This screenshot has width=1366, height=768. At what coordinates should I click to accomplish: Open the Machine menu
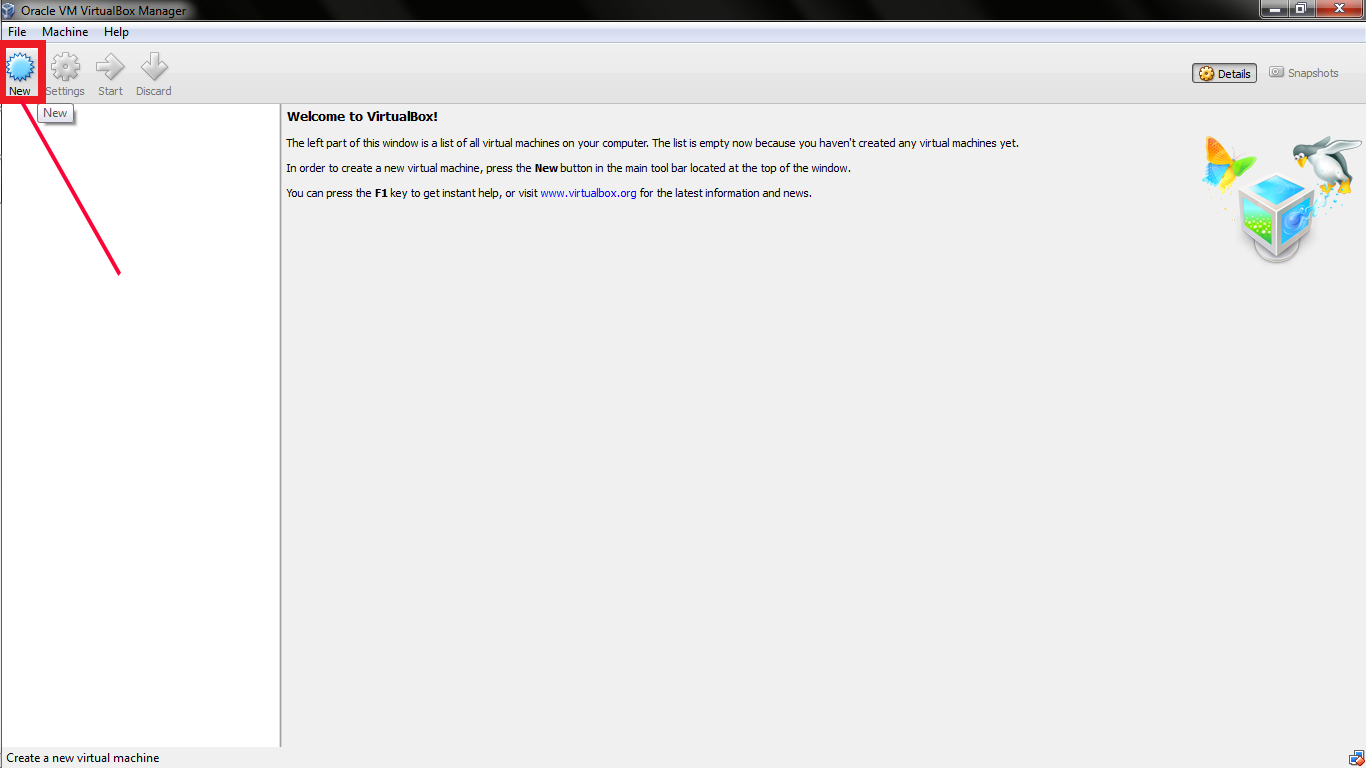[65, 32]
